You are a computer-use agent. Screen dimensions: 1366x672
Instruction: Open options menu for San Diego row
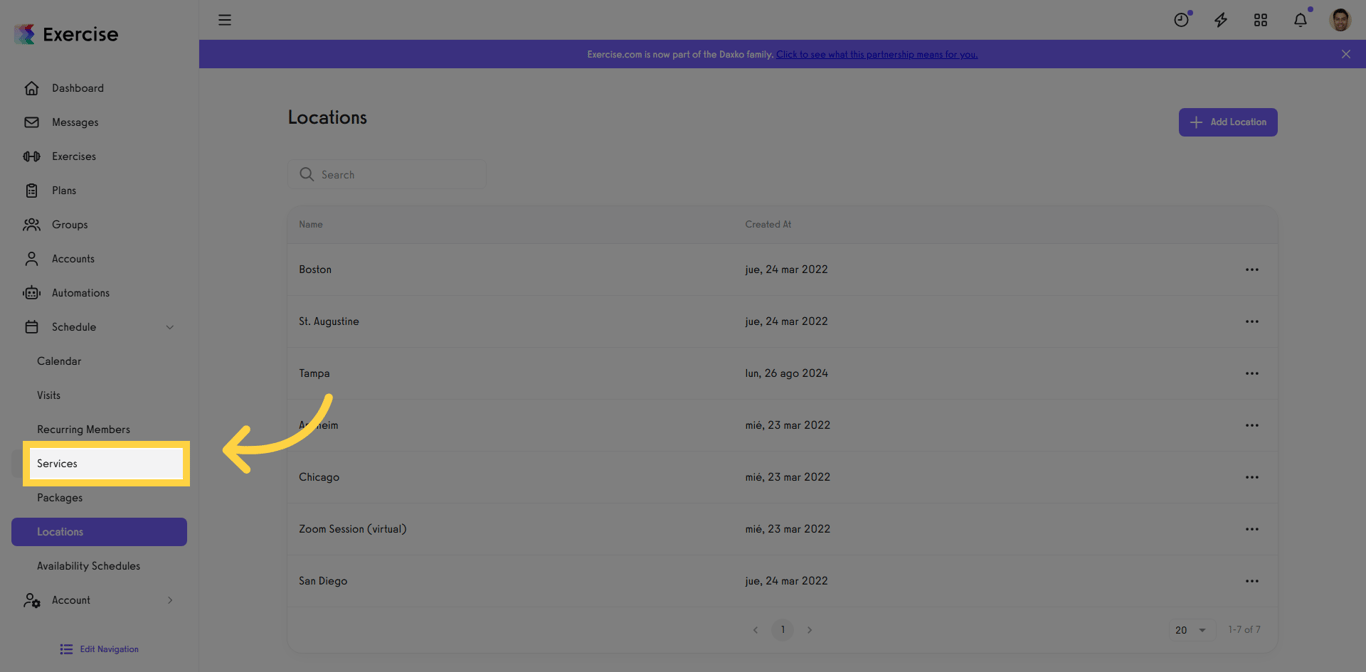point(1252,581)
